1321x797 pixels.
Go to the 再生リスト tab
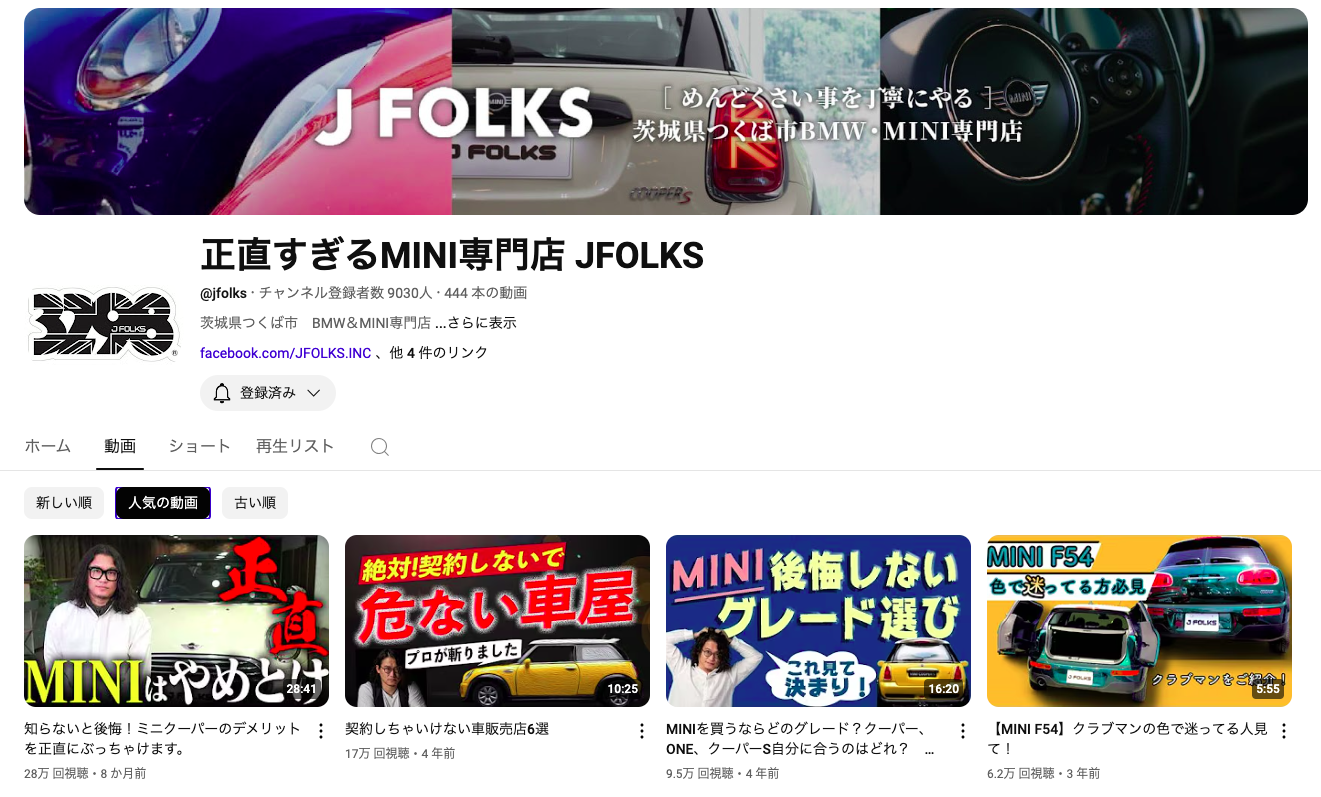pos(295,446)
